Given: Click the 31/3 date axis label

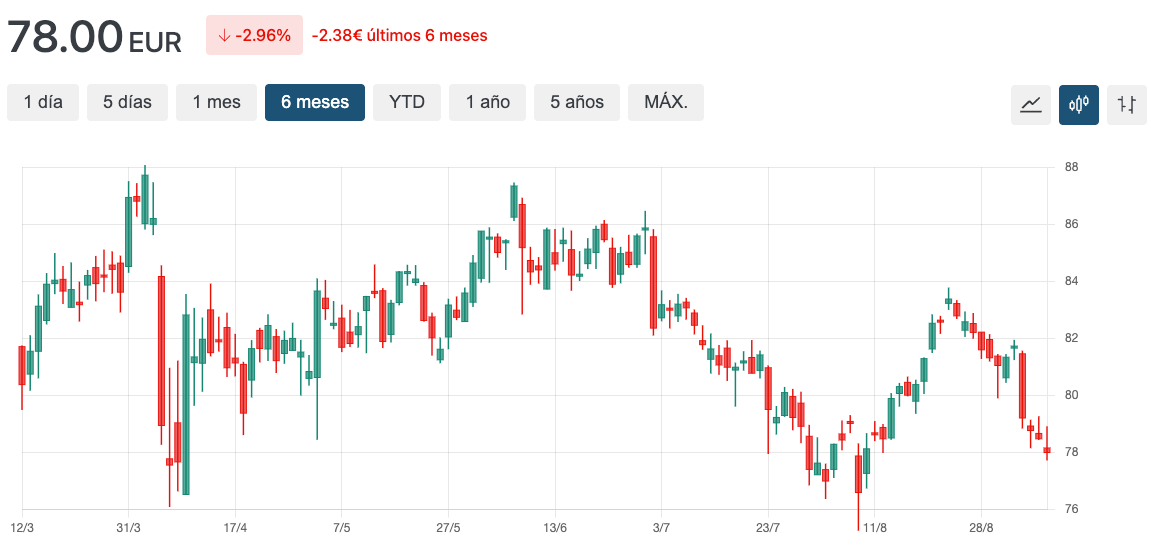Looking at the screenshot, I should pyautogui.click(x=128, y=529).
